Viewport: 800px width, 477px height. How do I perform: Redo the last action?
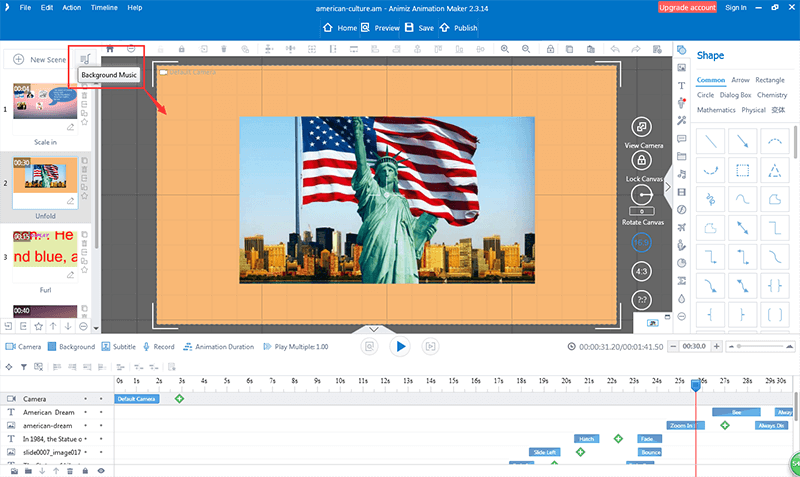click(x=636, y=49)
